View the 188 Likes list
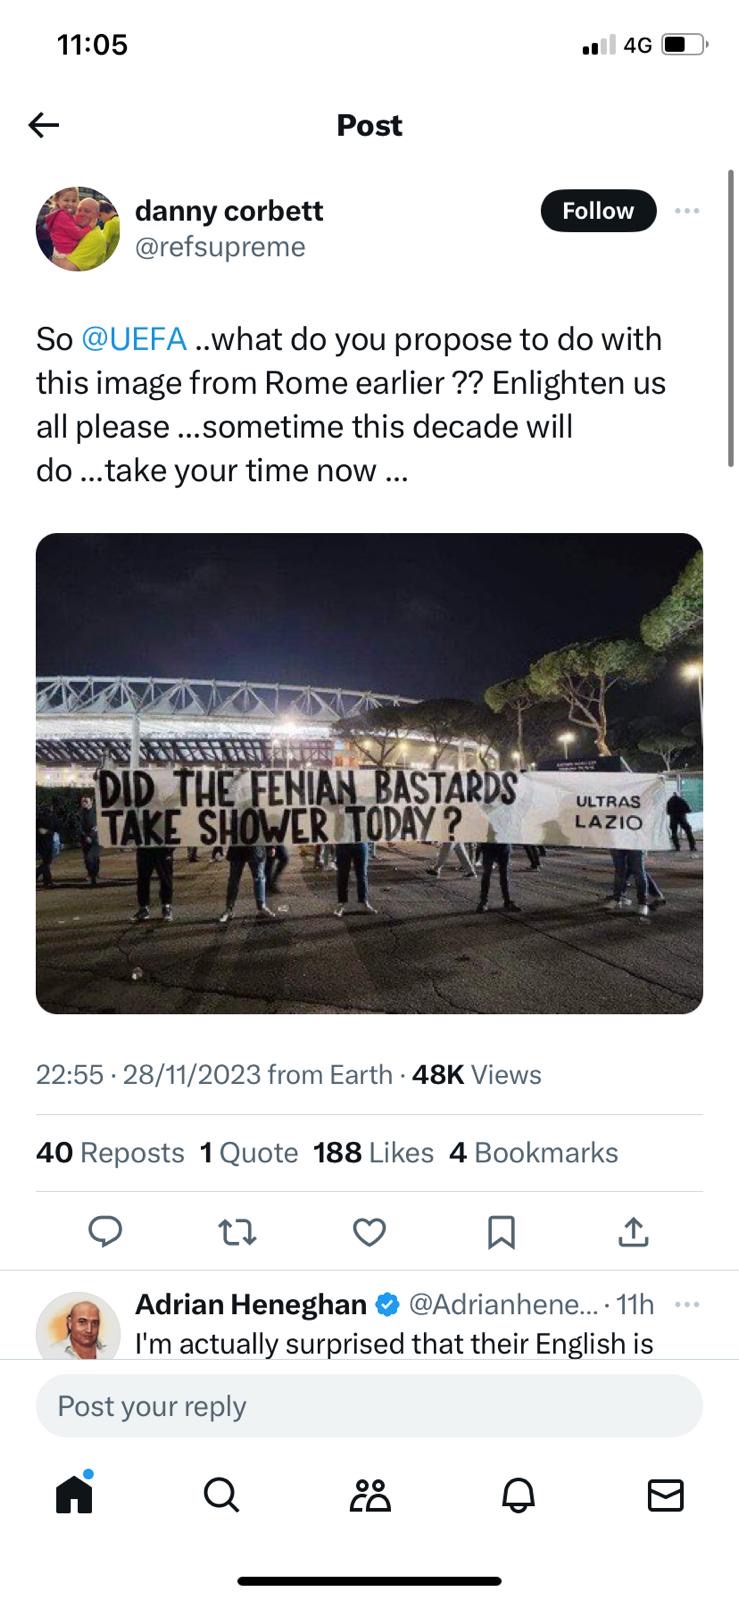Viewport: 739px width, 1600px height. (373, 1153)
